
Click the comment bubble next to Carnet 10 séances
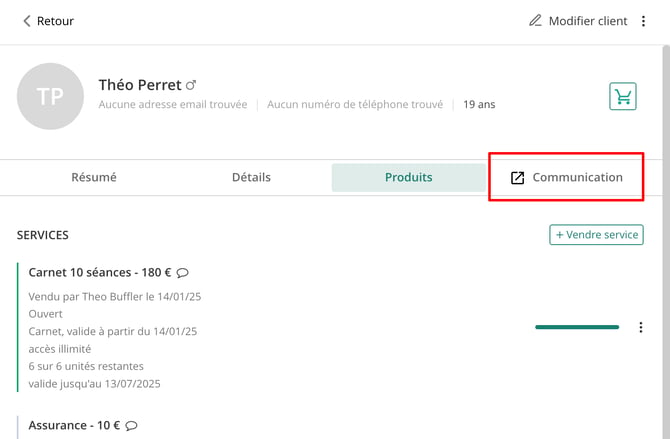[182, 273]
